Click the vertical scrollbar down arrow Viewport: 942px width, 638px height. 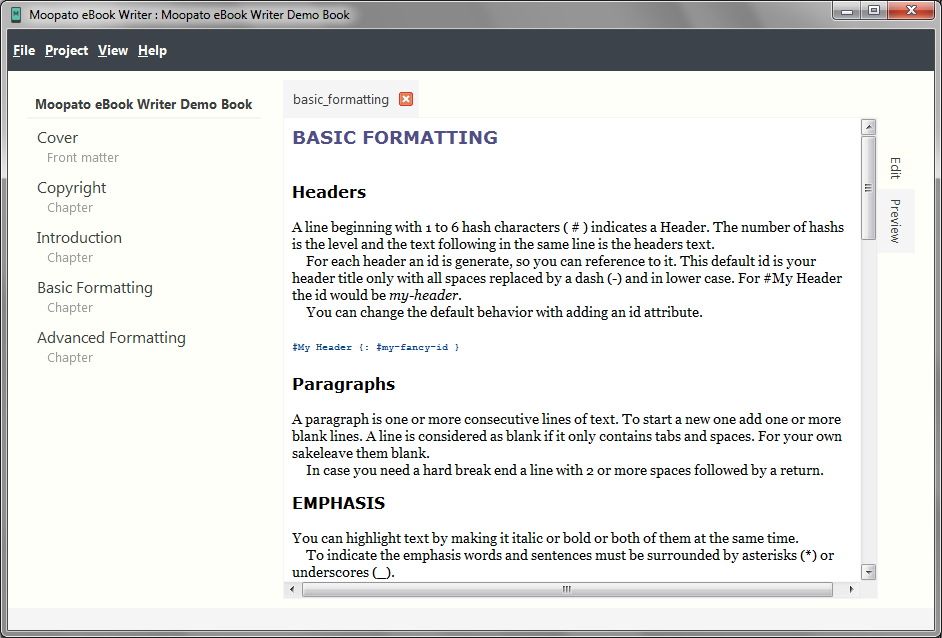[868, 572]
